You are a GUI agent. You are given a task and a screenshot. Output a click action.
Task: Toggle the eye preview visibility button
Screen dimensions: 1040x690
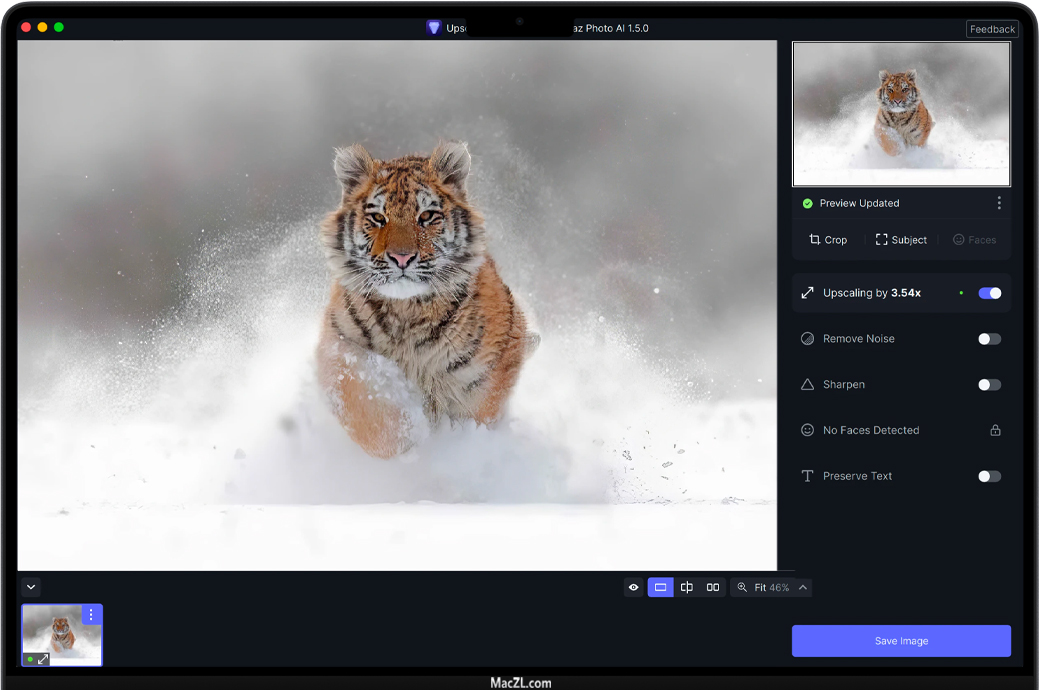(x=633, y=588)
